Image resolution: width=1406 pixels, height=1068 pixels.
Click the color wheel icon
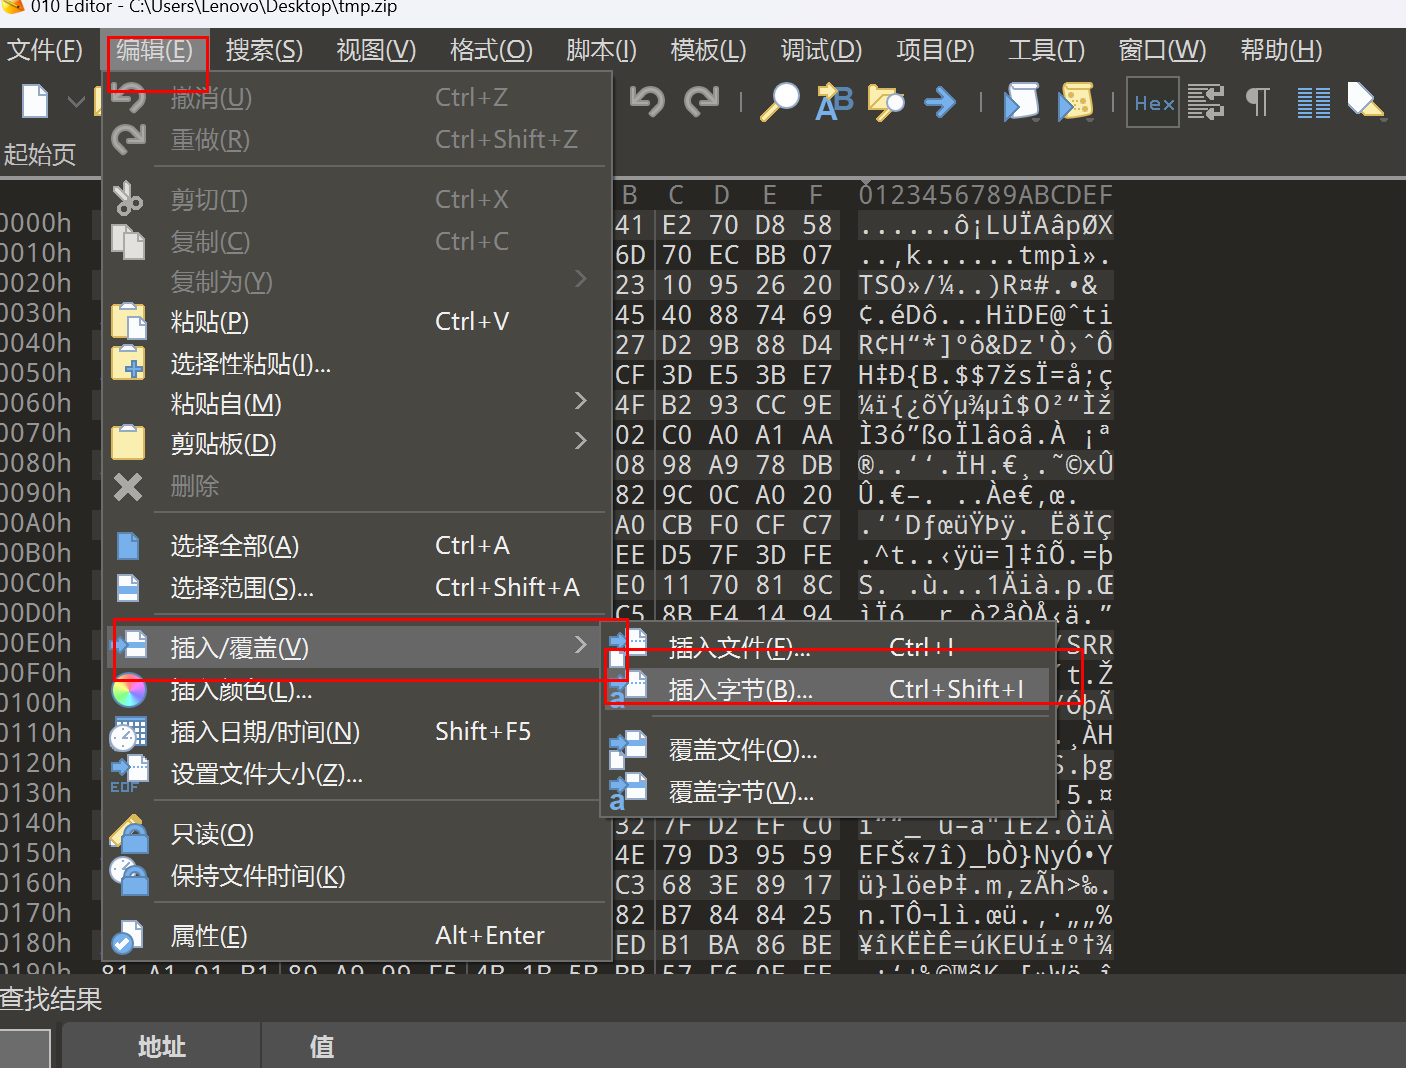pos(129,690)
